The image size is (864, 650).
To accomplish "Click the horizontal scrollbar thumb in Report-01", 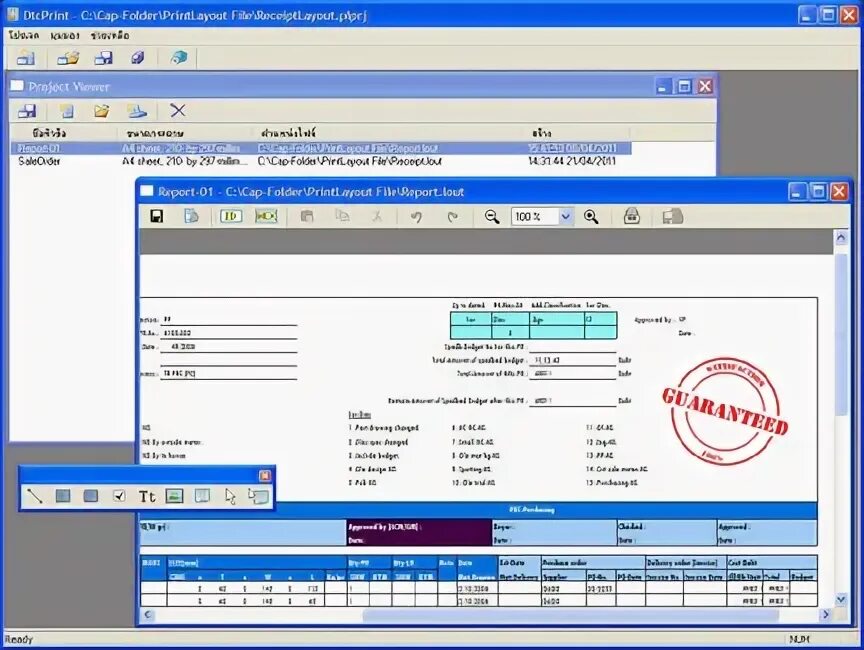I will pyautogui.click(x=571, y=615).
